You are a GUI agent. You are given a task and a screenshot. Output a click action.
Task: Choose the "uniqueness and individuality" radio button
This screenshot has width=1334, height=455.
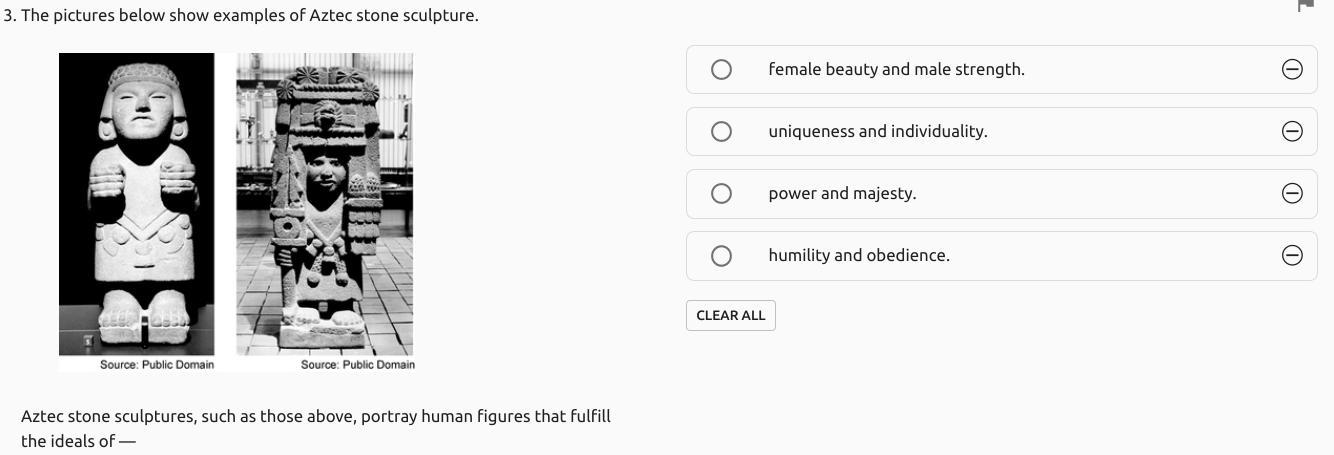click(x=721, y=131)
